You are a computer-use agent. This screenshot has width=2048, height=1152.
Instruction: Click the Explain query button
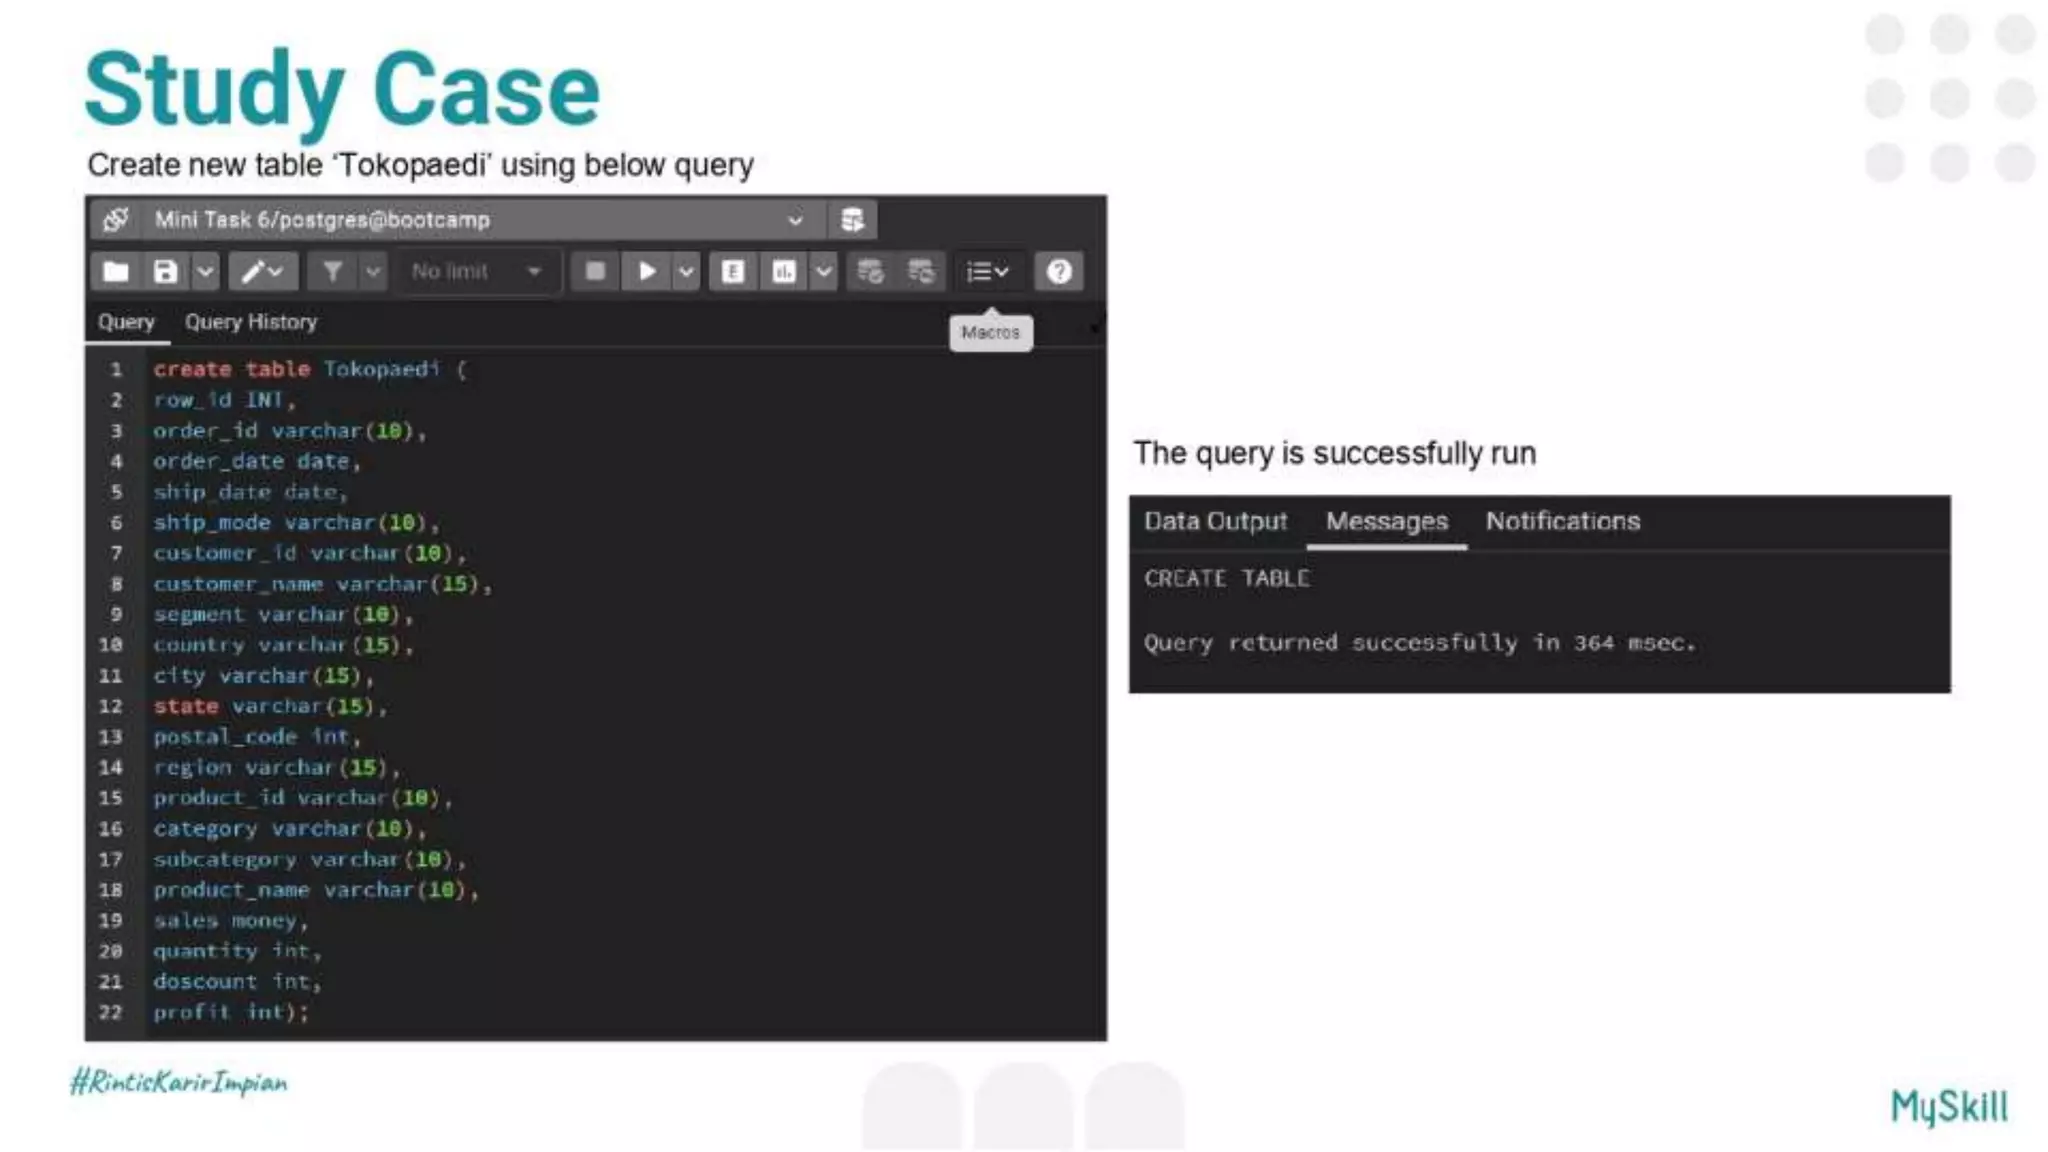(732, 271)
